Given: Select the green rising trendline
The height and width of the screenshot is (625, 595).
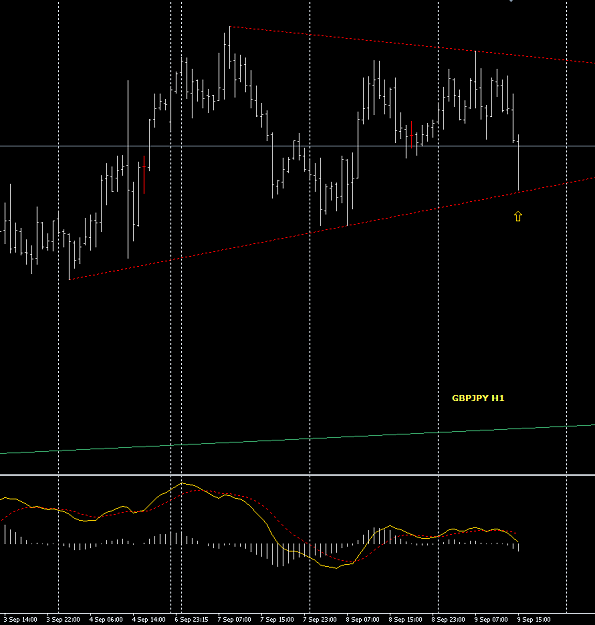Looking at the screenshot, I should tap(297, 439).
